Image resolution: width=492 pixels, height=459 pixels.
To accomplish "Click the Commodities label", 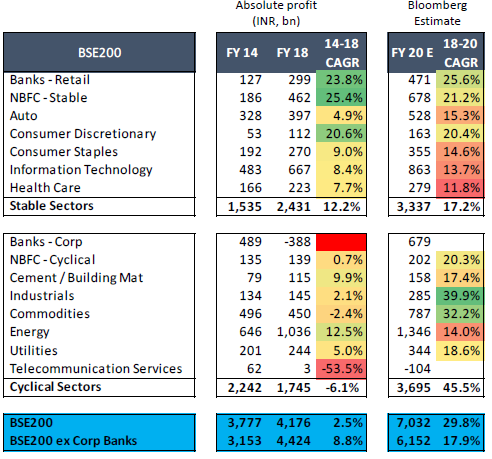I will (50, 314).
